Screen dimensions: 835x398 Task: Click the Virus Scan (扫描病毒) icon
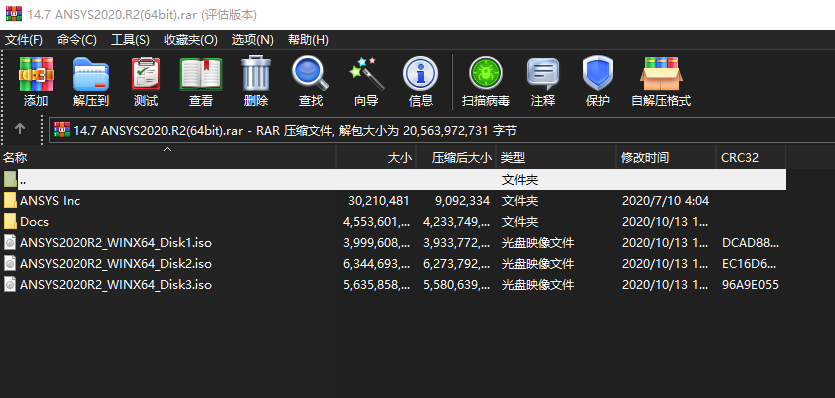486,74
